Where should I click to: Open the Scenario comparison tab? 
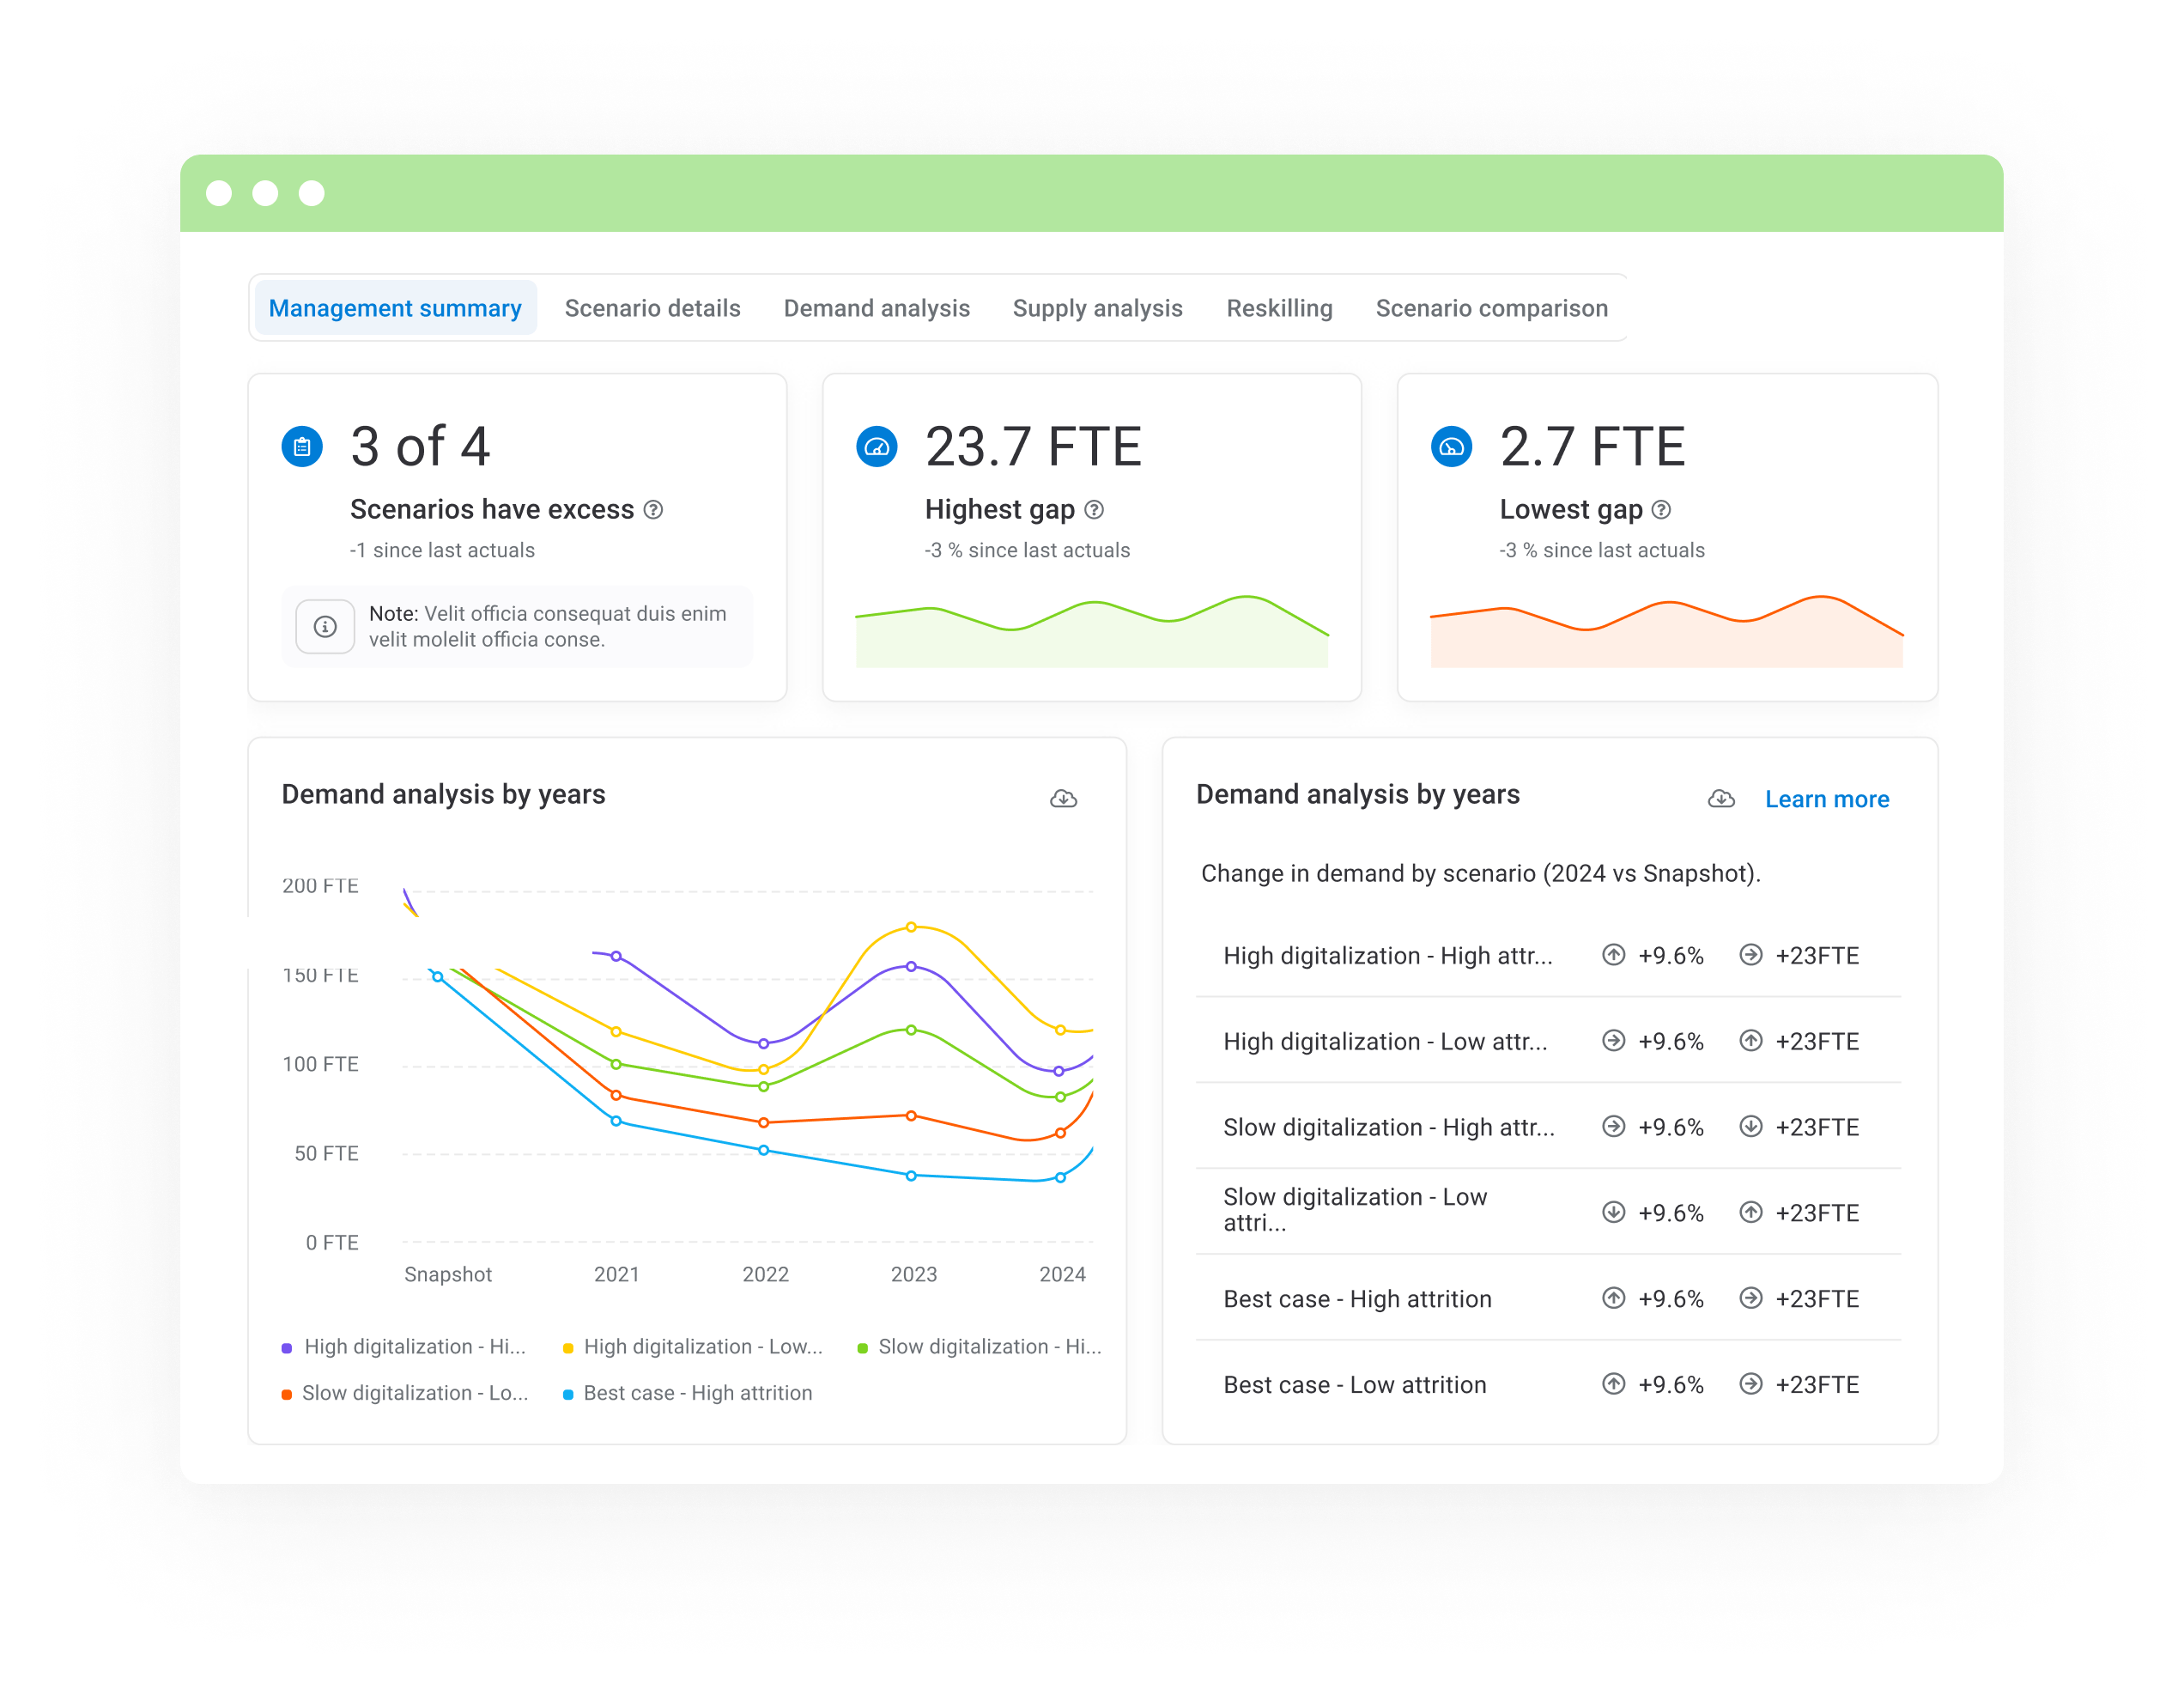click(1491, 308)
